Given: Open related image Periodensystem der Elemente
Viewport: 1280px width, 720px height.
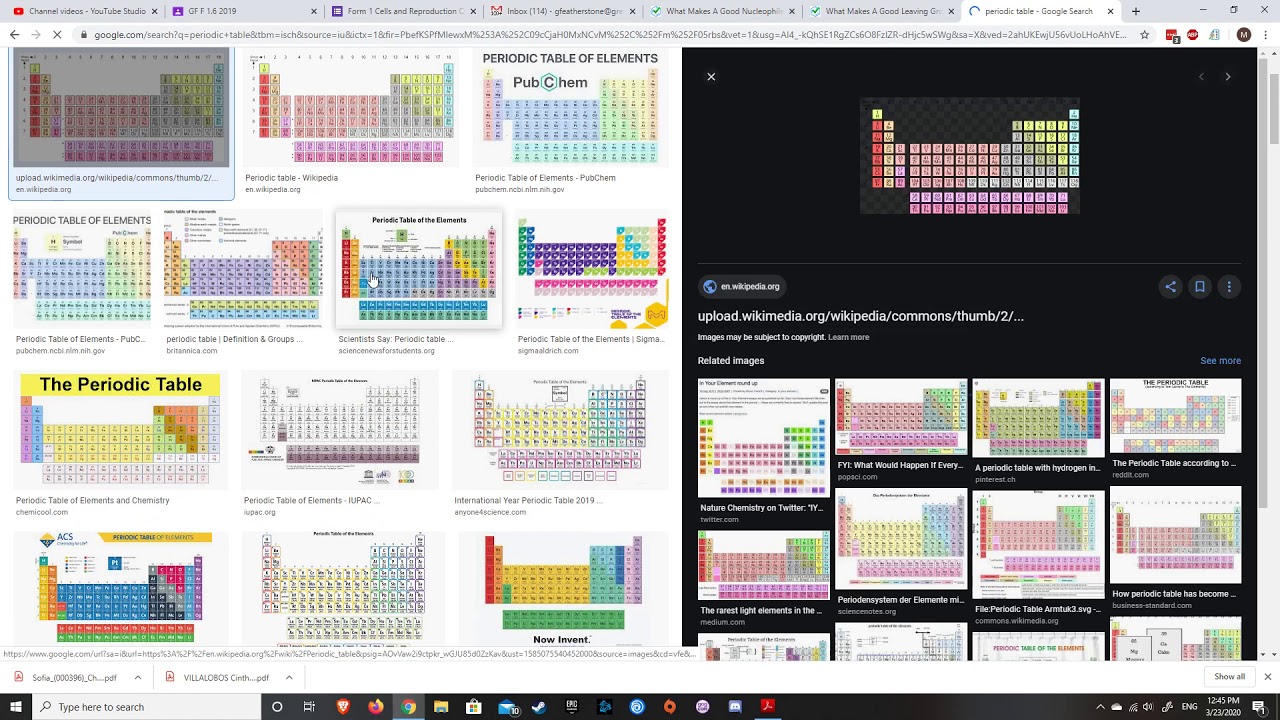Looking at the screenshot, I should tap(901, 552).
